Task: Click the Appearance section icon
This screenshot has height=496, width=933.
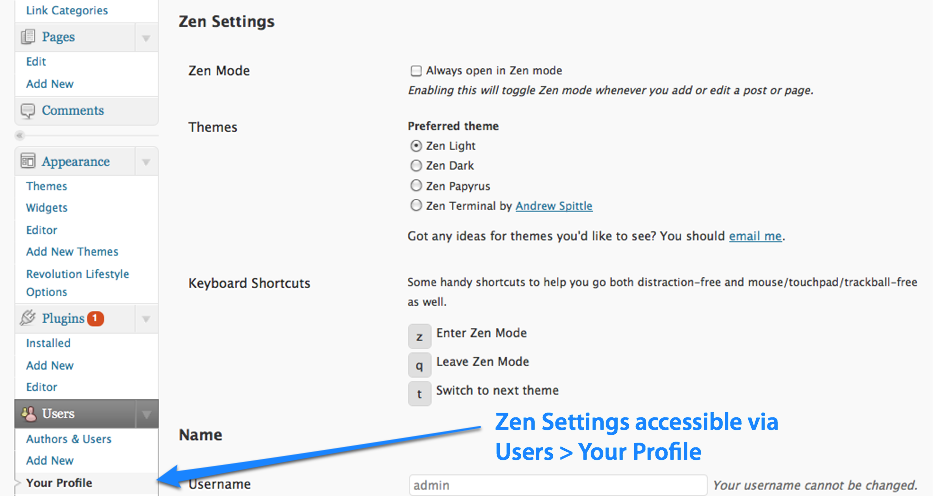Action: (x=28, y=161)
